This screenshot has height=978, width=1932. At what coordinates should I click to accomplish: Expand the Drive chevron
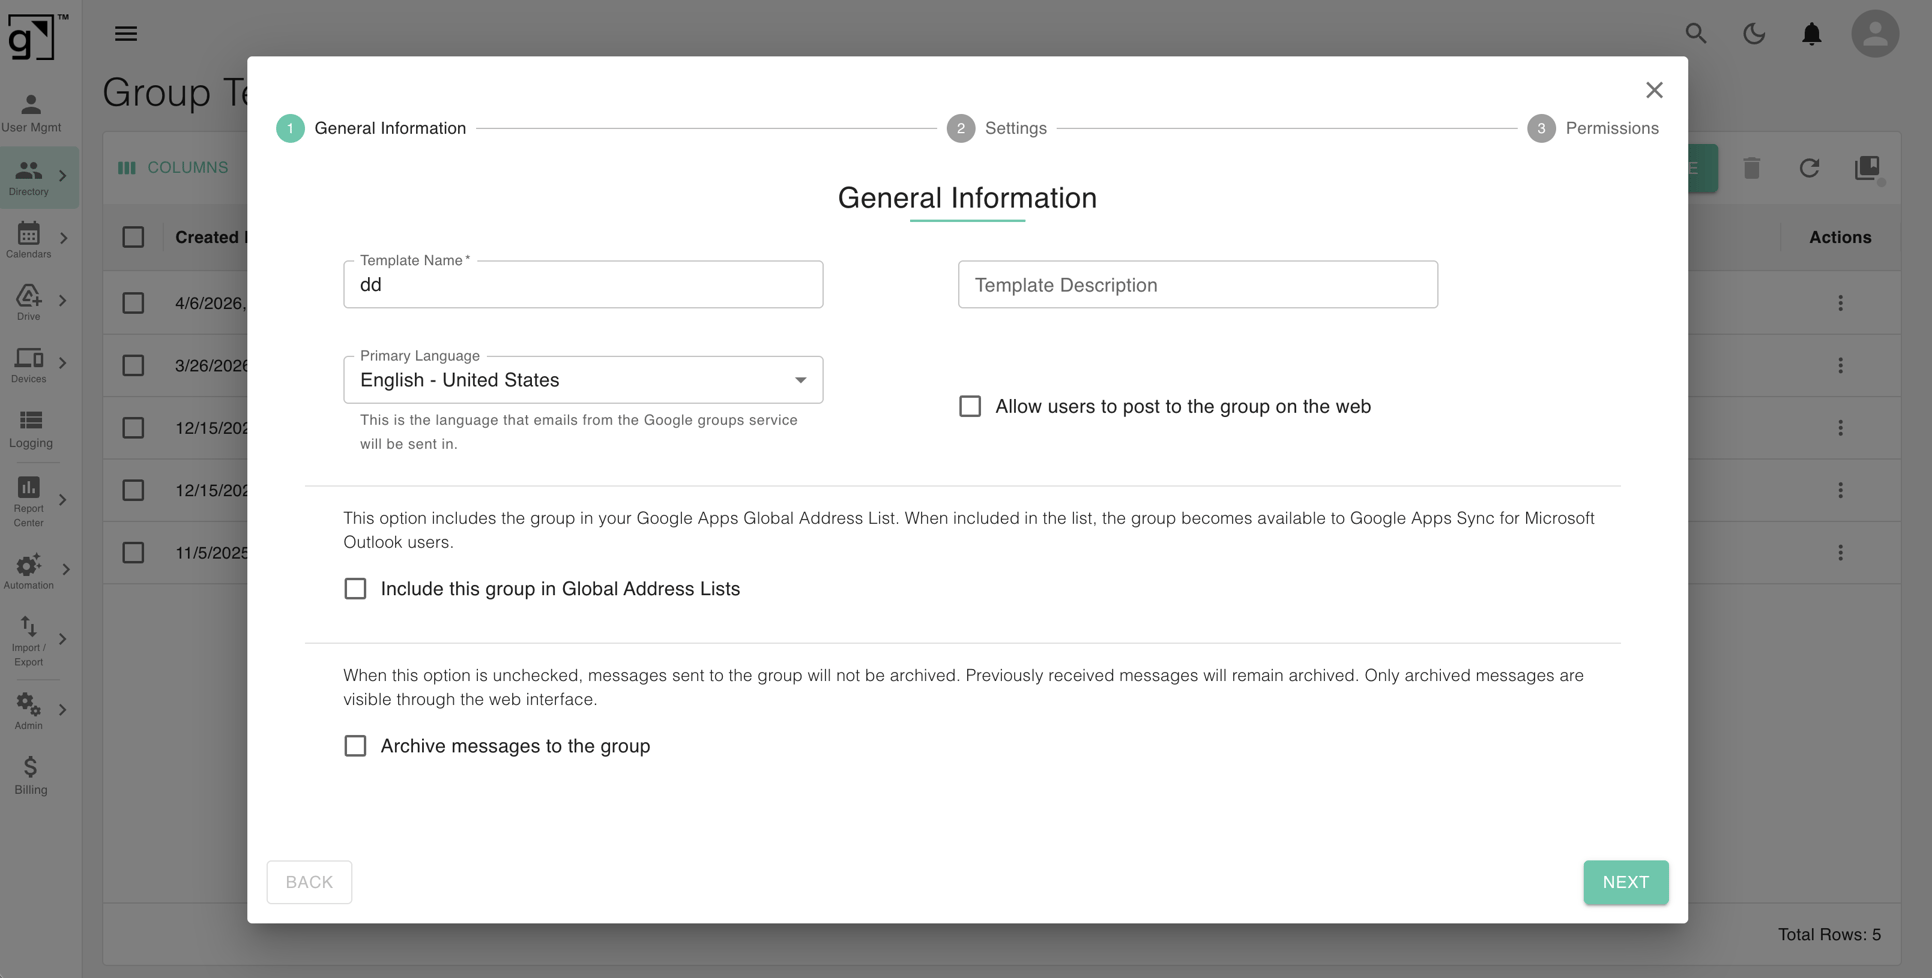coord(63,300)
